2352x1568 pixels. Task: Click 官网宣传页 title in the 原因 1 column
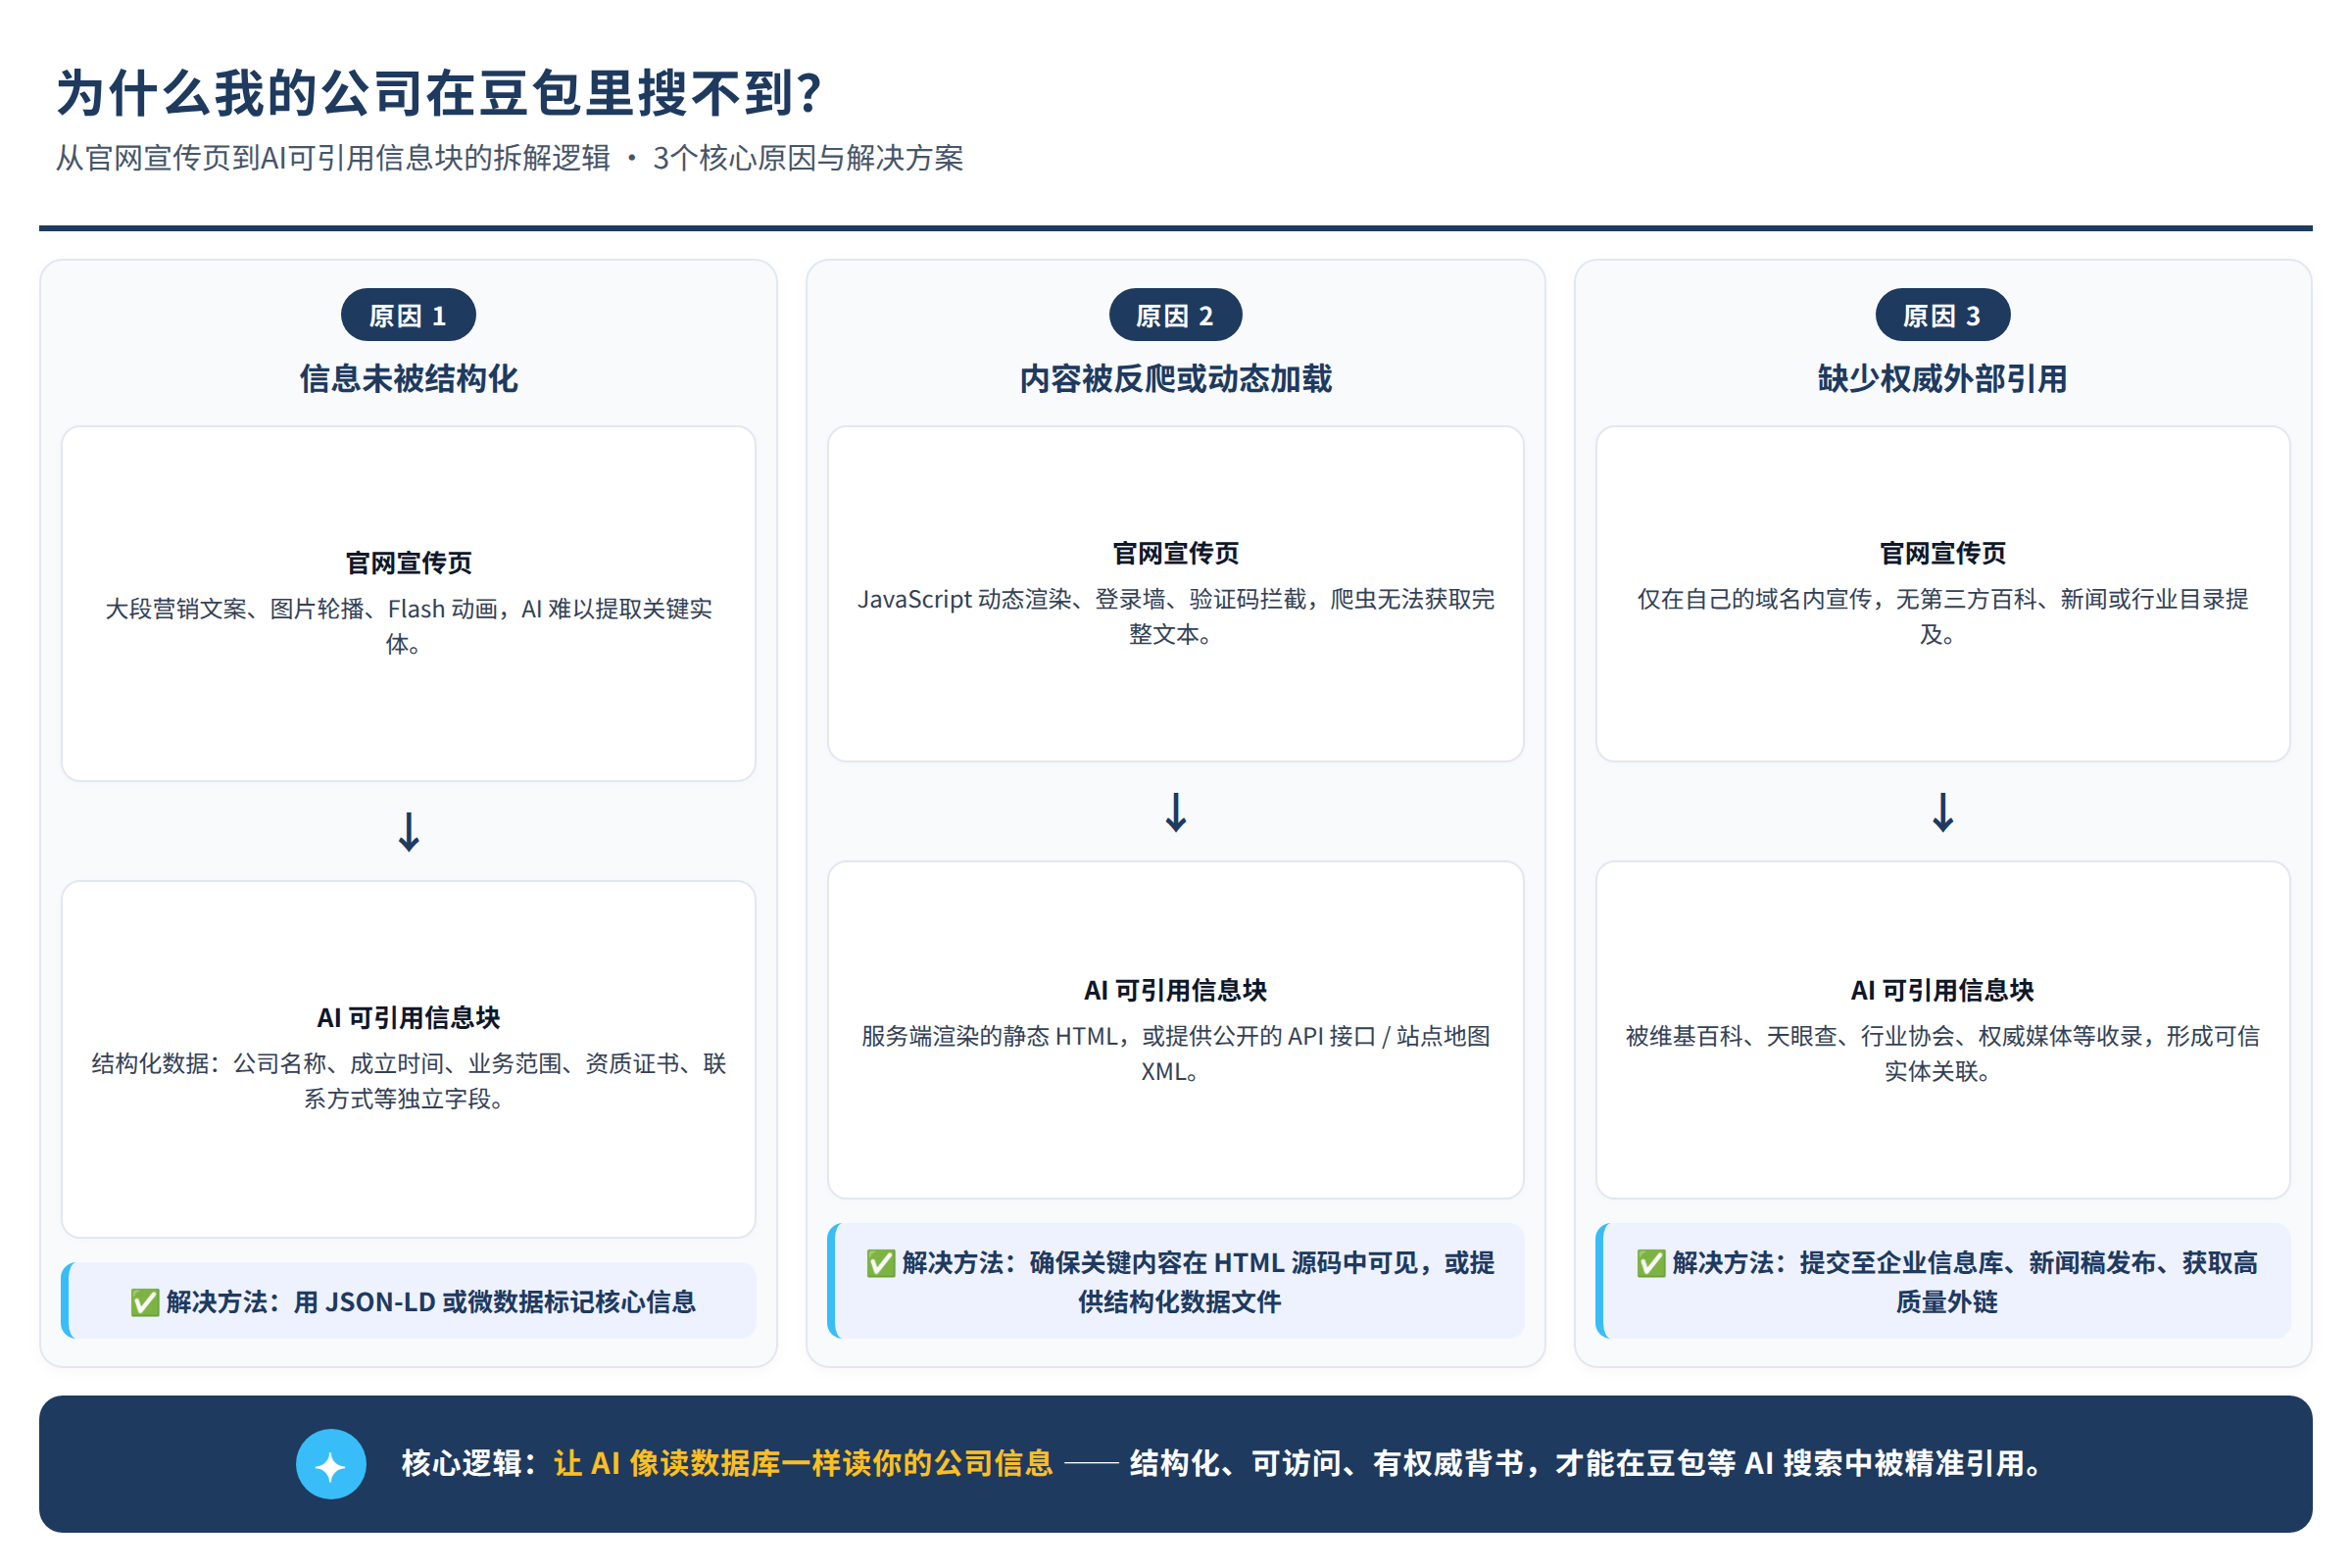pos(408,563)
